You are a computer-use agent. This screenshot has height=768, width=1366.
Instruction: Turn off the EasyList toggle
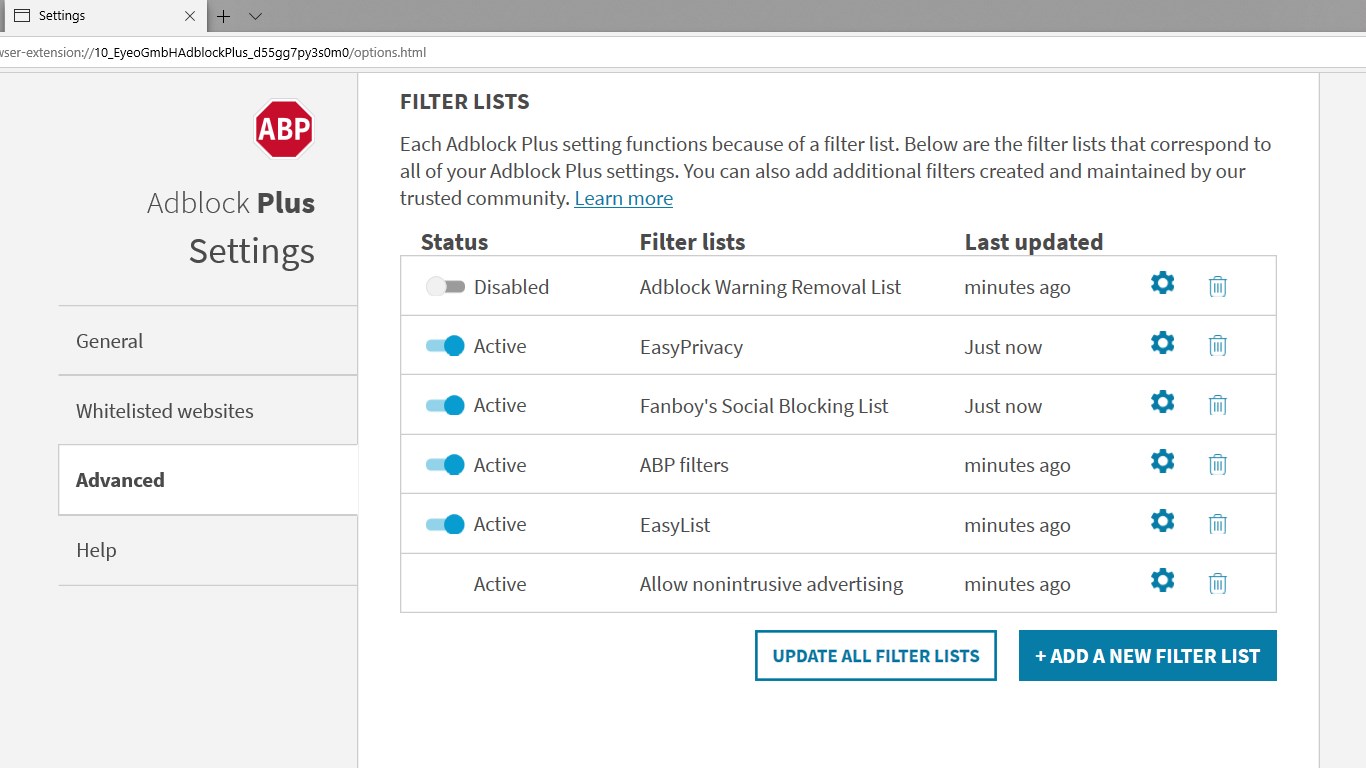click(x=444, y=523)
